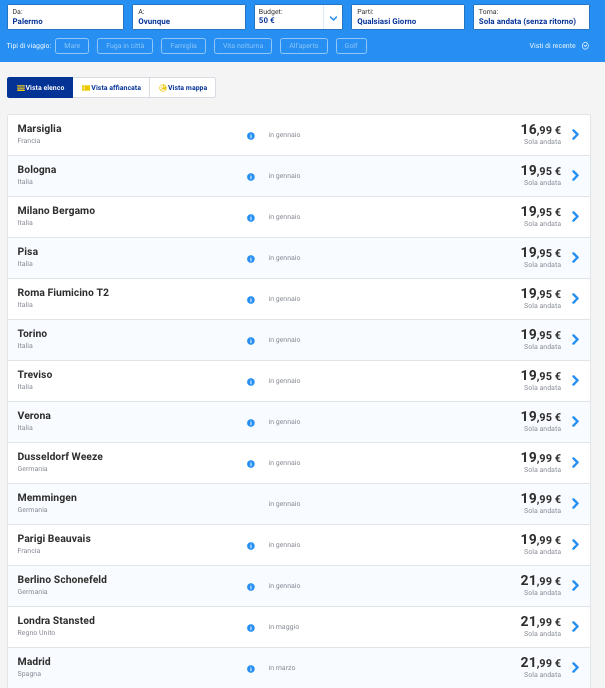Open the Budget 50 € dropdown
605x688 pixels.
[332, 17]
